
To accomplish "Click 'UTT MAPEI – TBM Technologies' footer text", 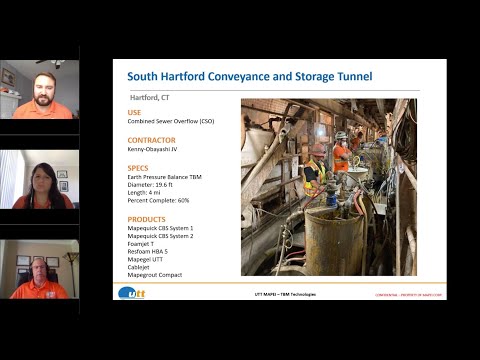I will pyautogui.click(x=285, y=294).
